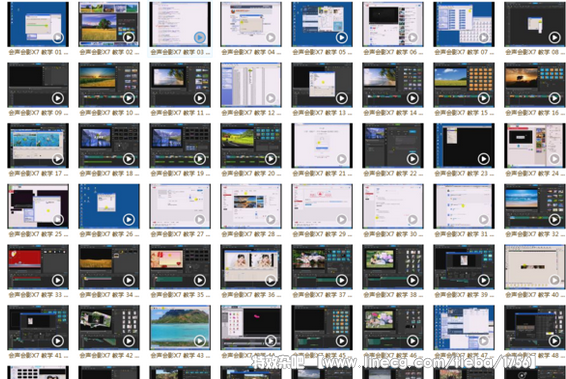Click play icon on 教学 26 thumbnail
The image size is (566, 379).
(x=129, y=219)
